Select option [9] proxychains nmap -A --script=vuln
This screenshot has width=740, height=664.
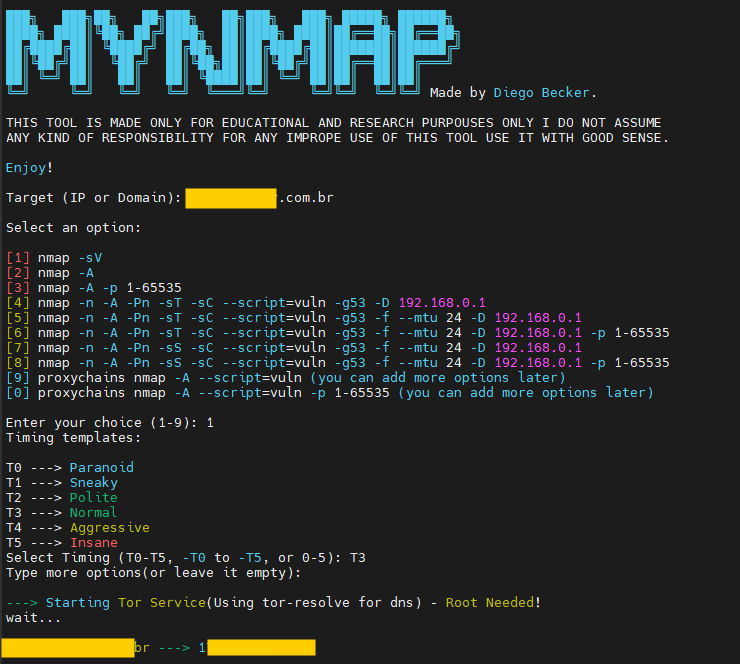pos(286,378)
